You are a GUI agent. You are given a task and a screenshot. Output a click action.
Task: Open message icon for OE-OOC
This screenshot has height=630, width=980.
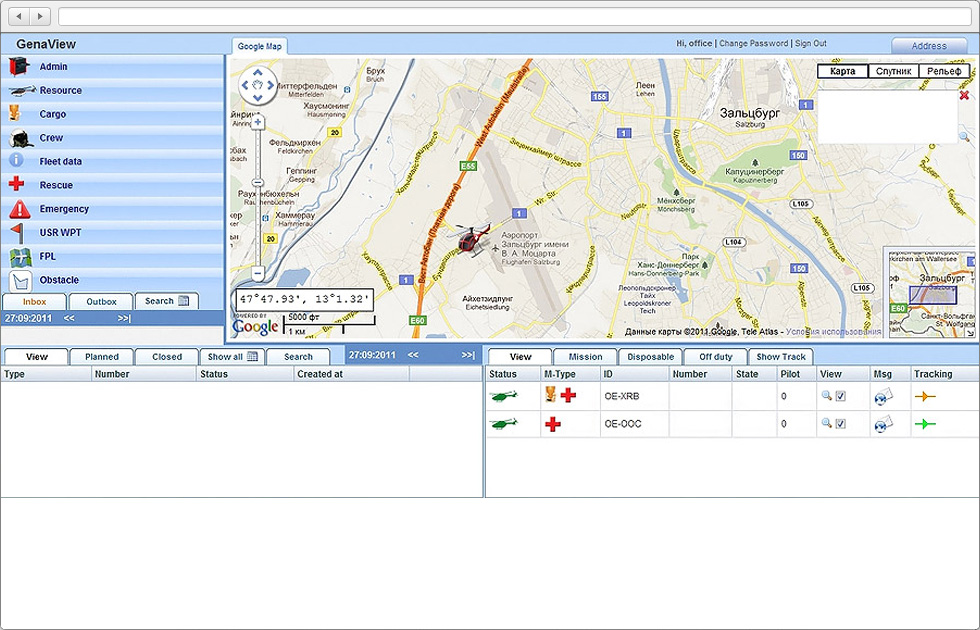882,424
